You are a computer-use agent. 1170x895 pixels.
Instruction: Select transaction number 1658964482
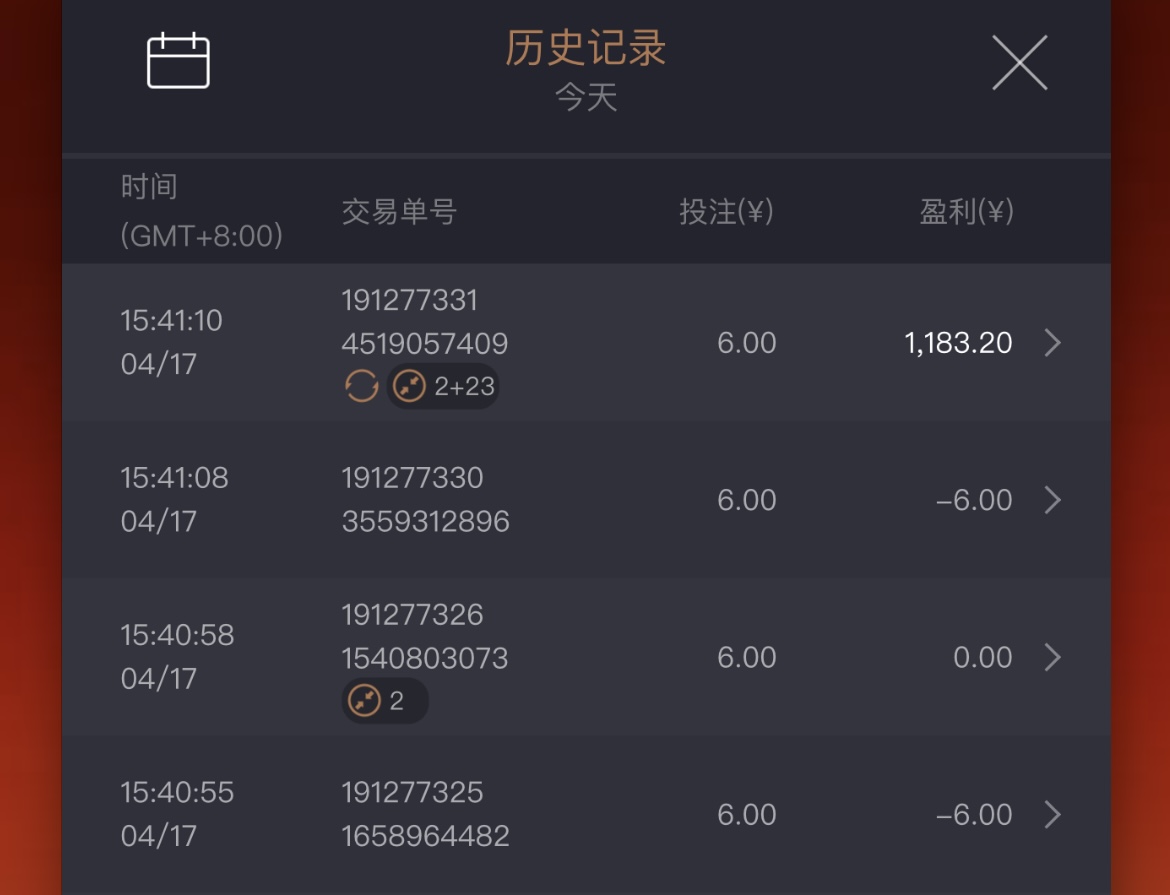coord(425,836)
